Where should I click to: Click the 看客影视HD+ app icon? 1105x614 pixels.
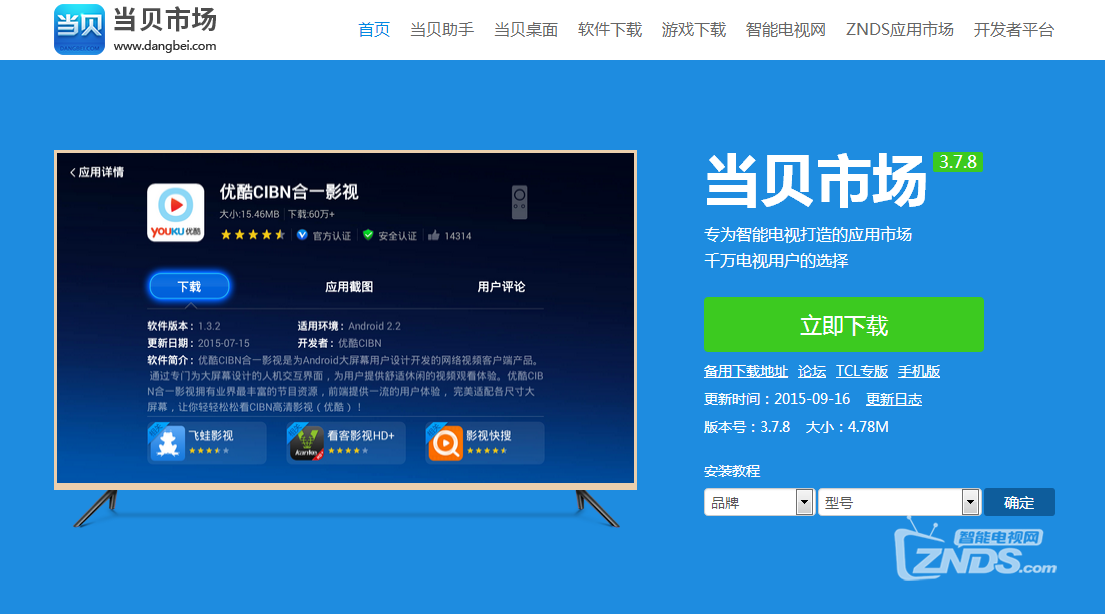coord(306,442)
